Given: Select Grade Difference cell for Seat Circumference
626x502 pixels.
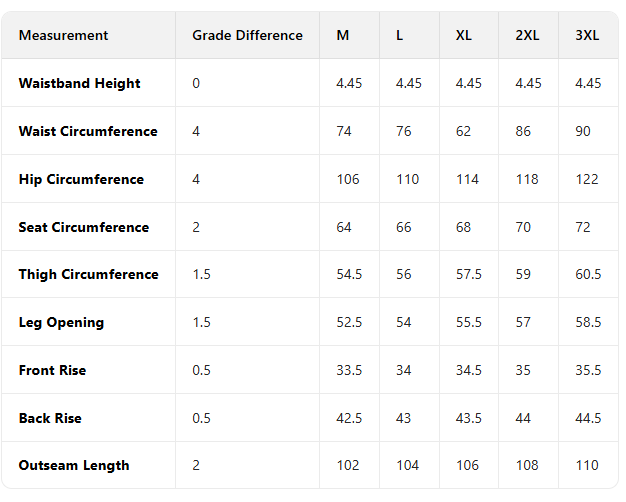Looking at the screenshot, I should [196, 227].
